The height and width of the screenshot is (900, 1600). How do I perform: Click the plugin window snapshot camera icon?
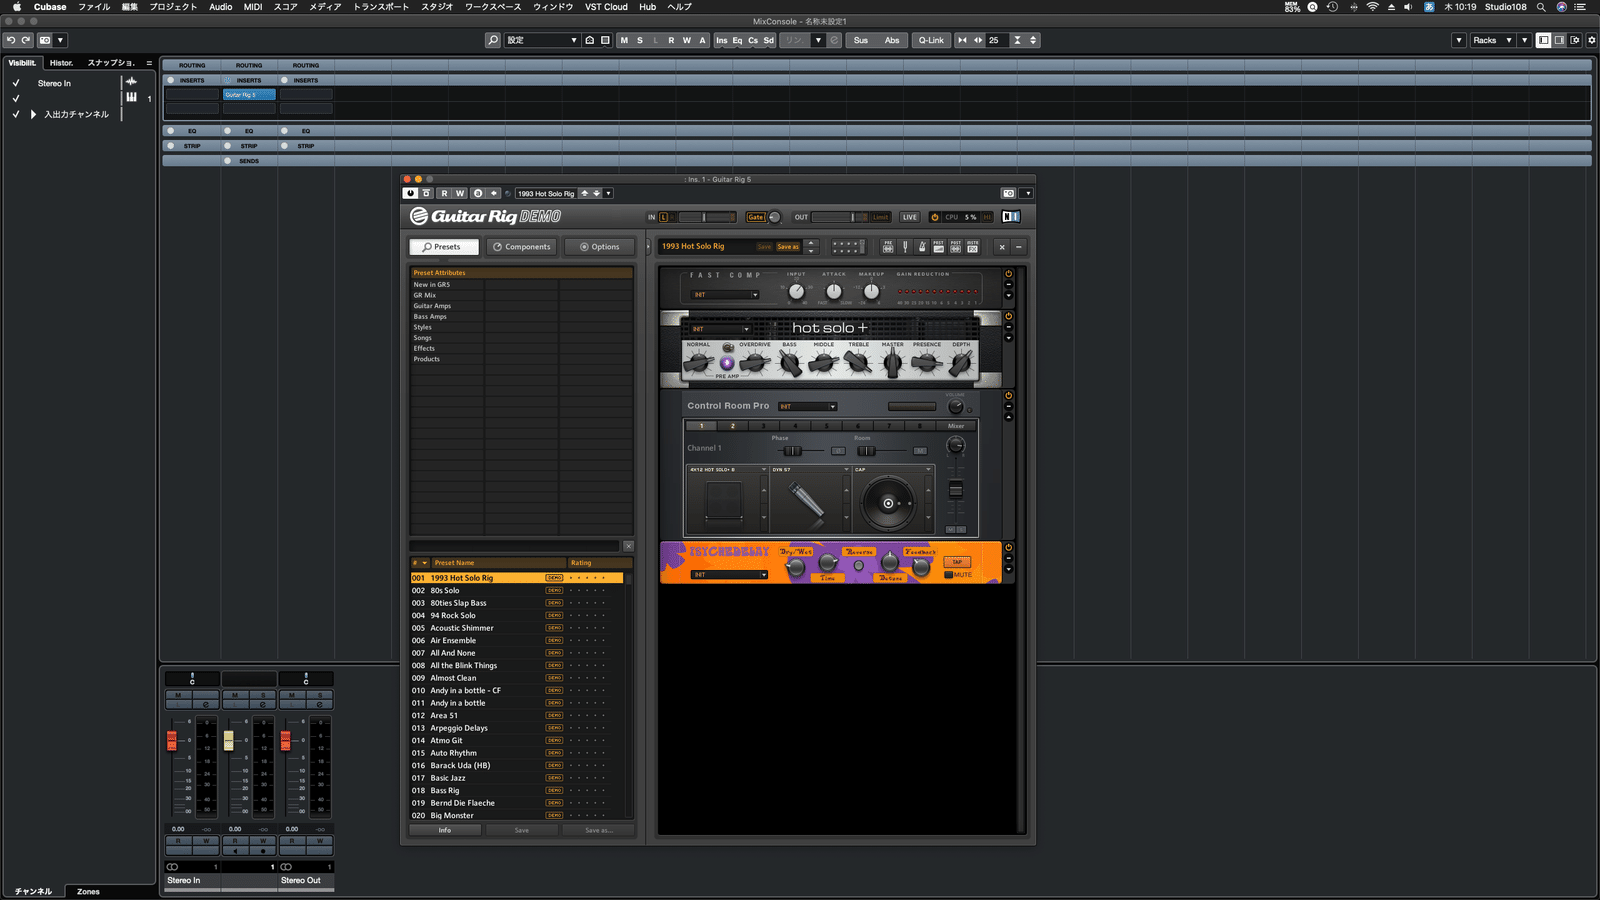1009,193
